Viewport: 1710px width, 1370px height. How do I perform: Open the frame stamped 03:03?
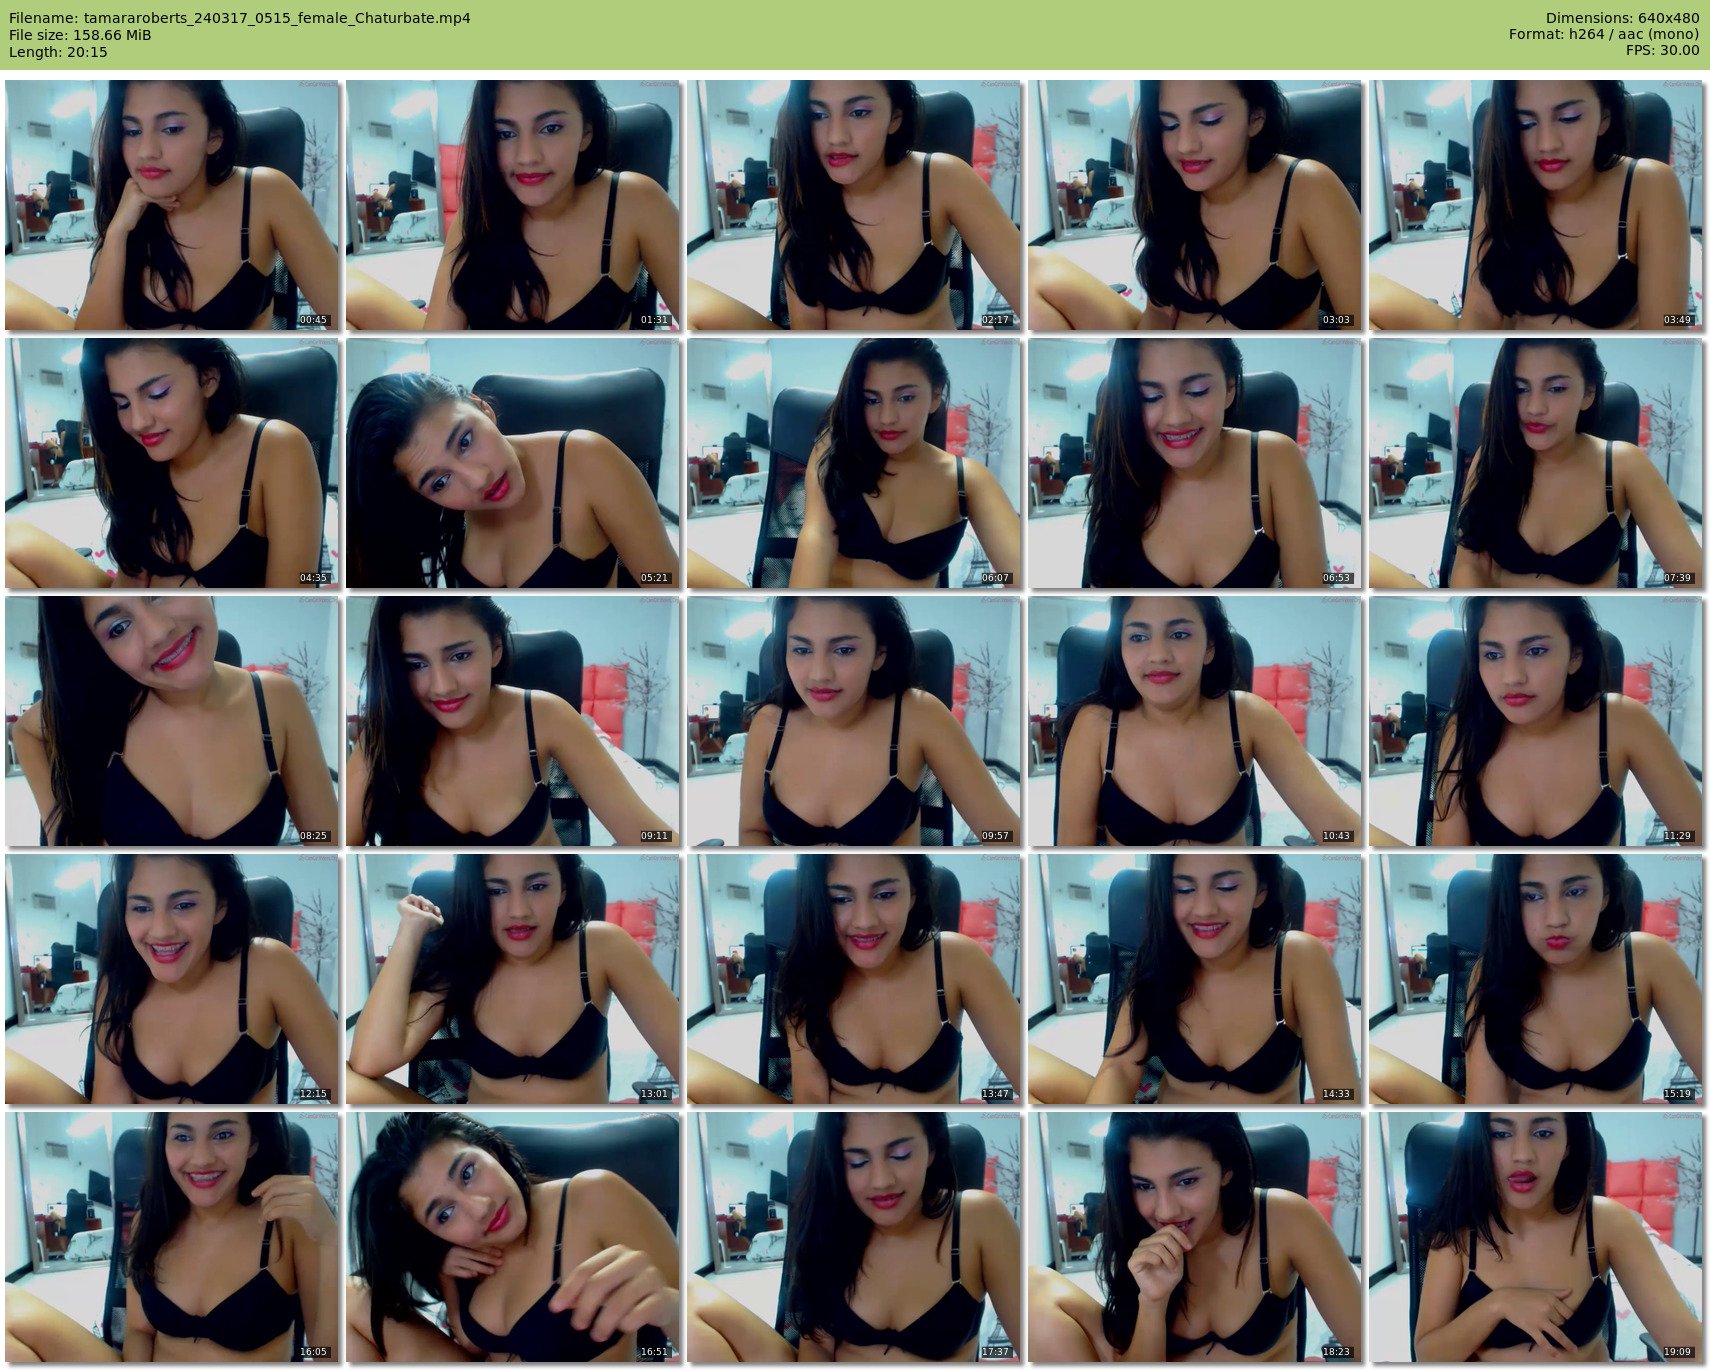tap(1195, 205)
